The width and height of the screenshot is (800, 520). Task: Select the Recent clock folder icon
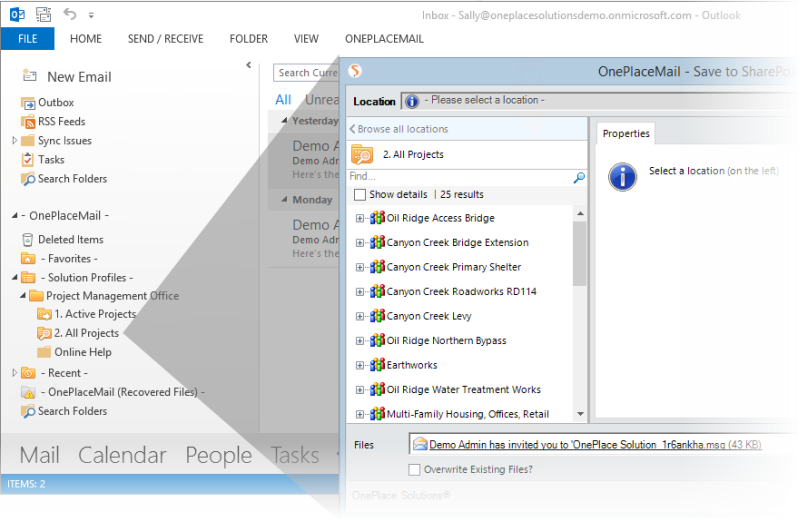tap(28, 373)
